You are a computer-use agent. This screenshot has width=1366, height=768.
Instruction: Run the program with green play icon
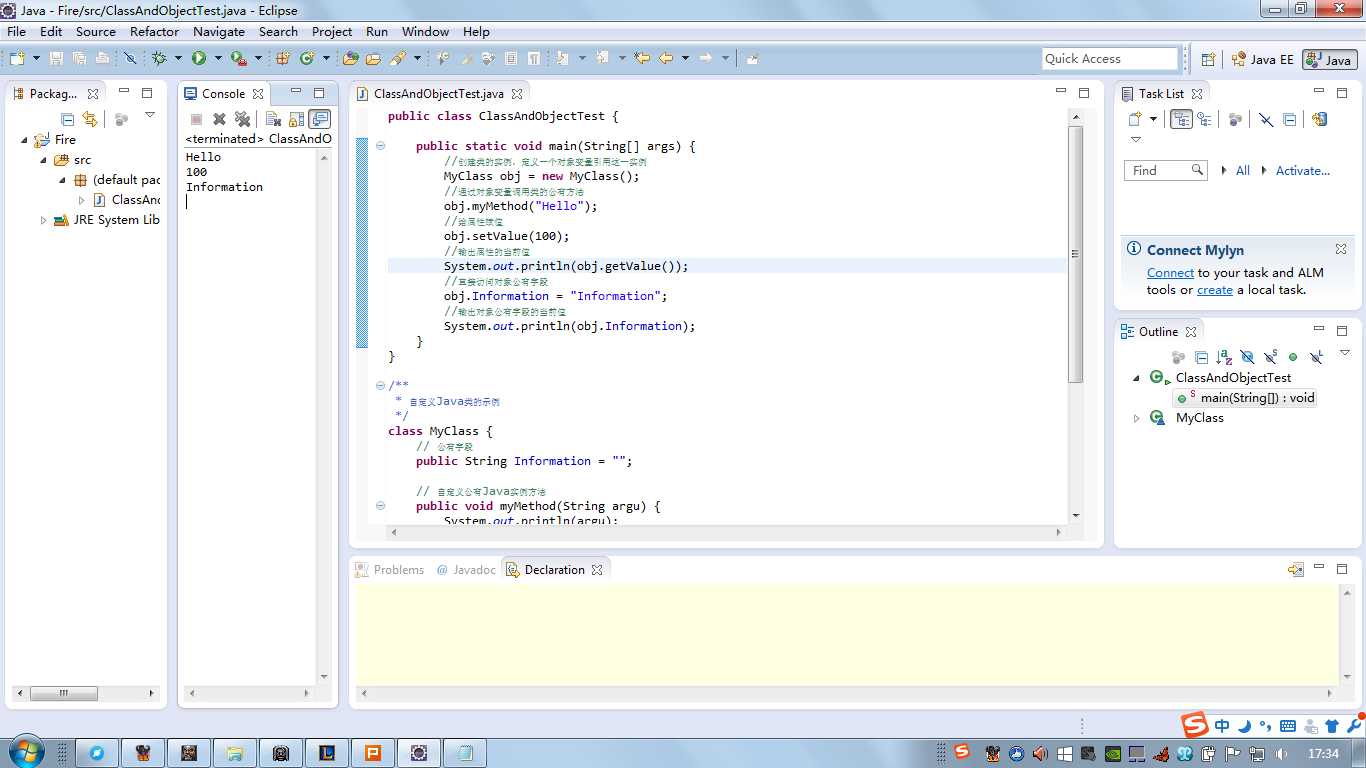click(x=199, y=59)
